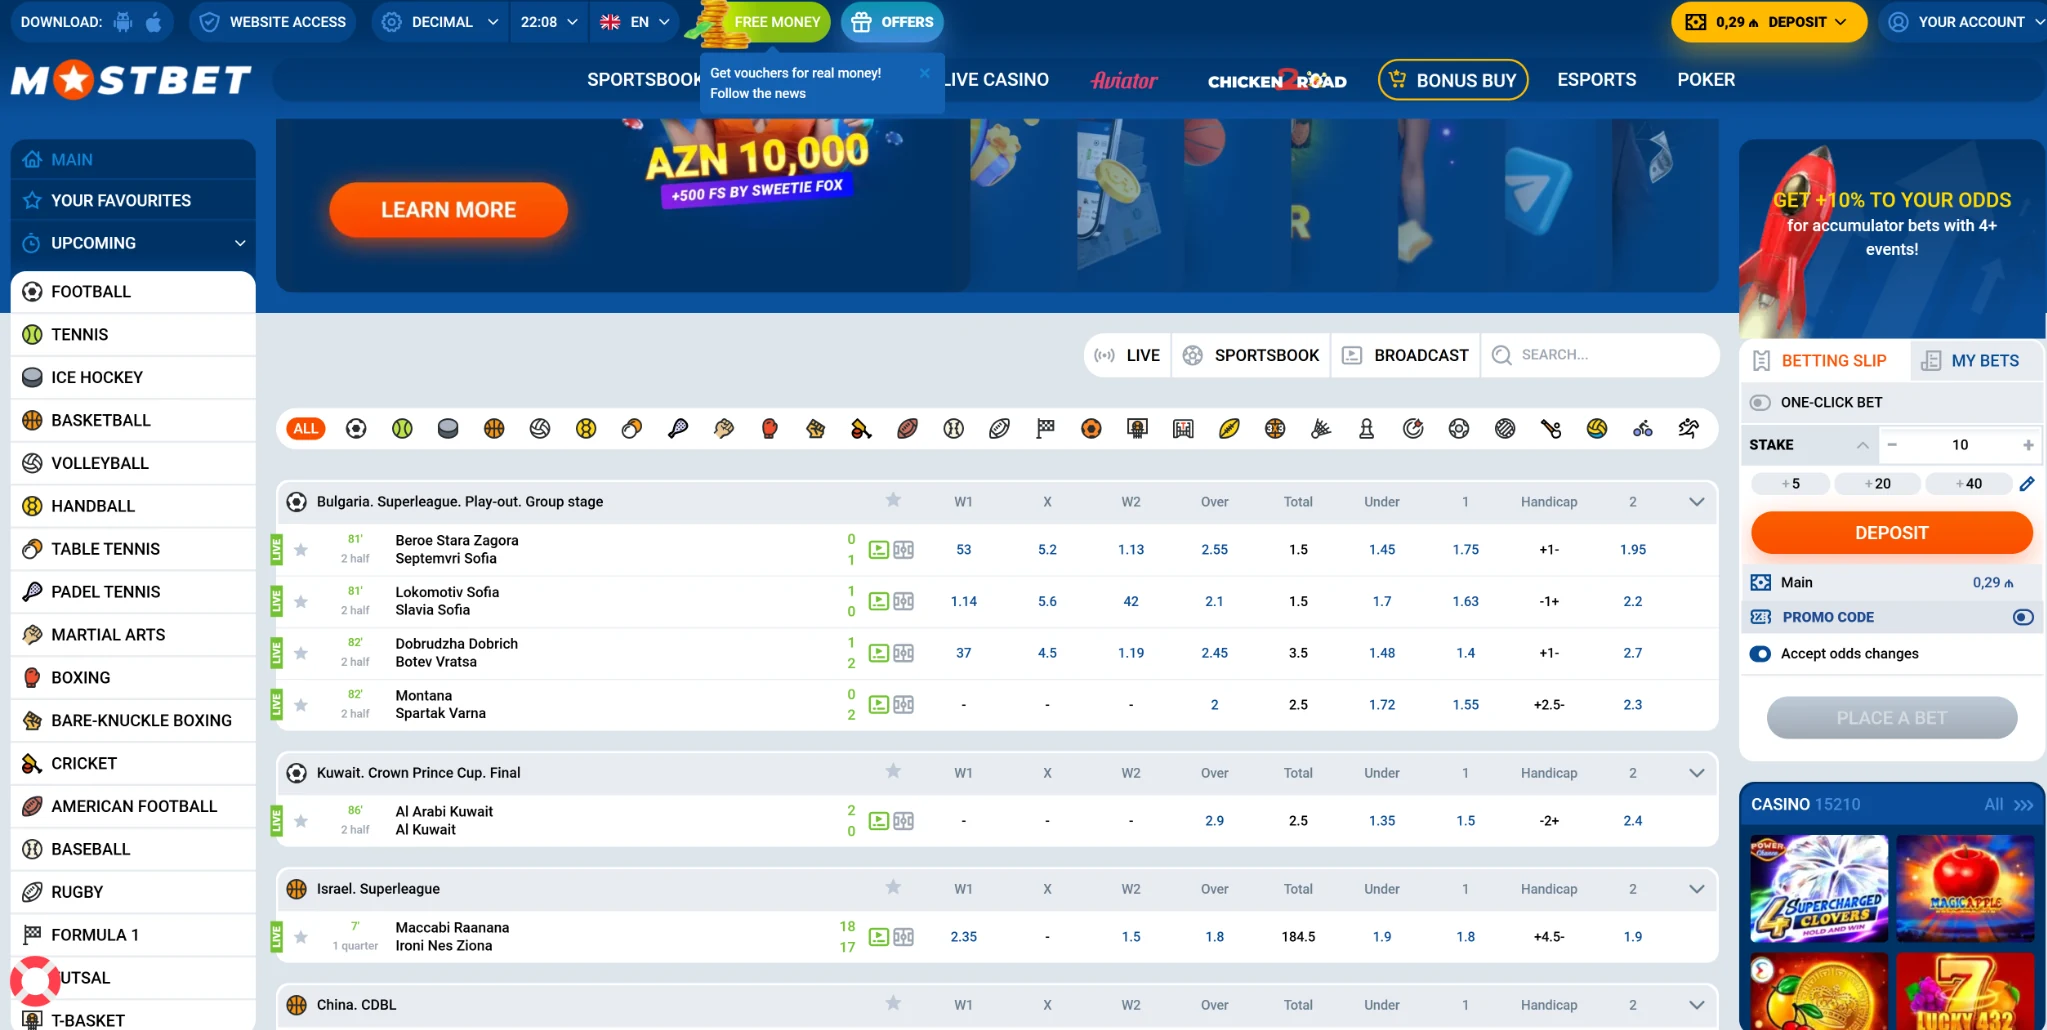The image size is (2047, 1030).
Task: Add +20 quick stake amount
Action: 1877,484
